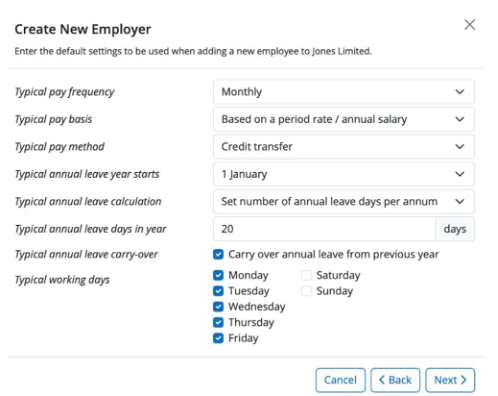Click the annual leave days input field
498x396 pixels.
tap(324, 229)
